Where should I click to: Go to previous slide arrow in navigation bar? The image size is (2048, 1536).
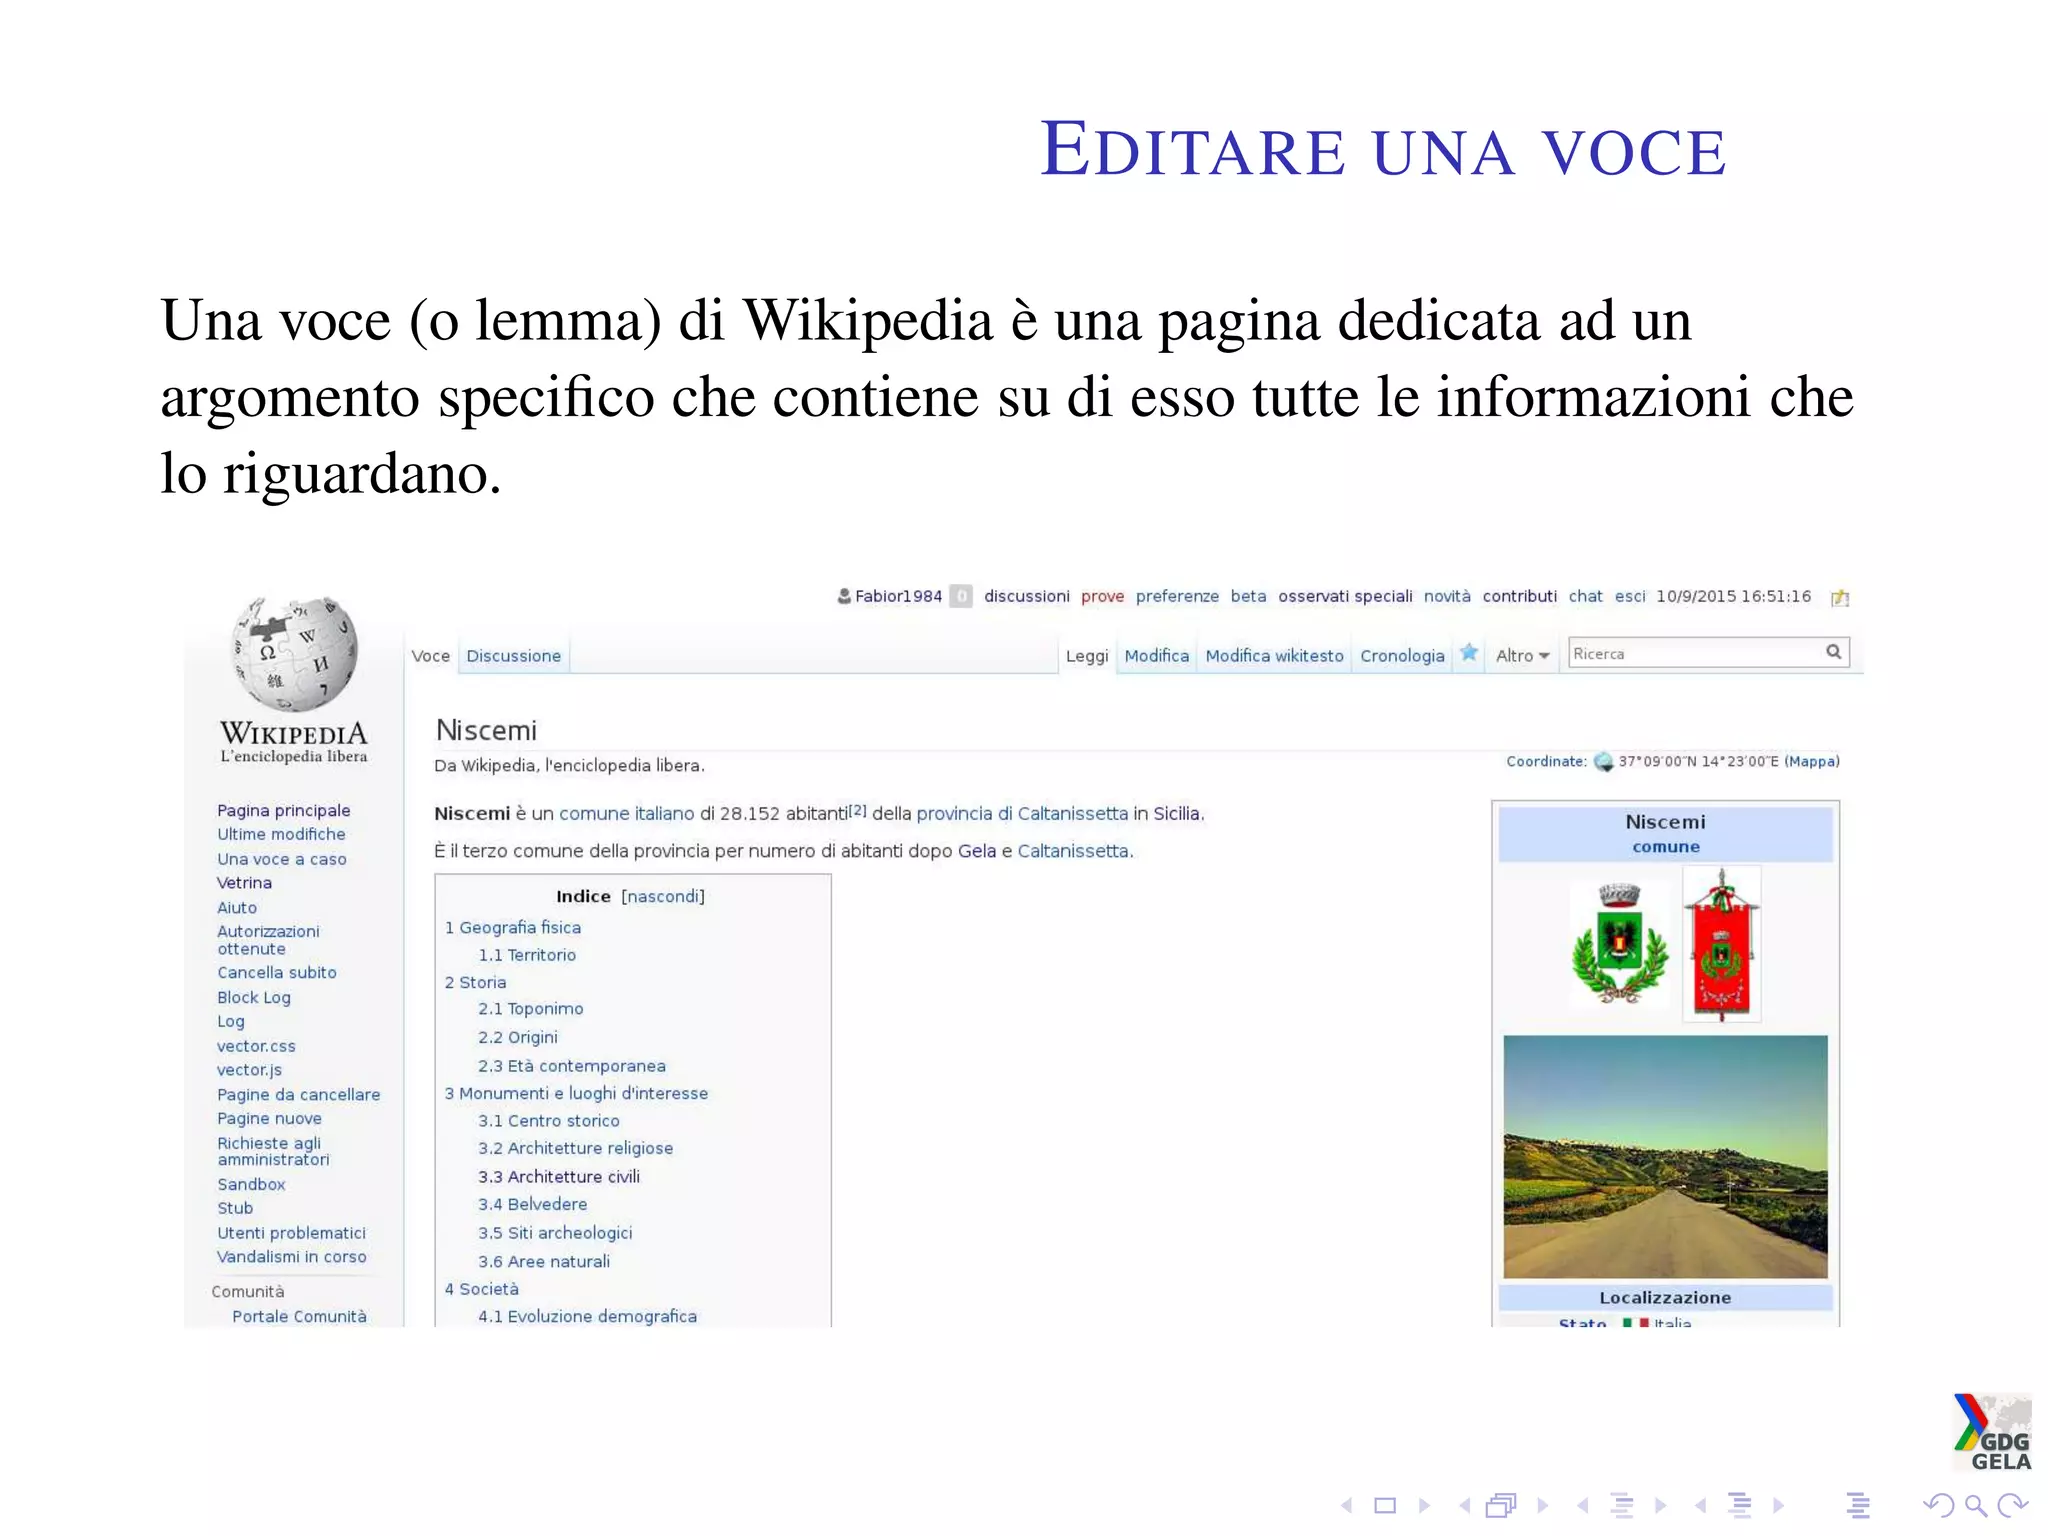[1346, 1505]
